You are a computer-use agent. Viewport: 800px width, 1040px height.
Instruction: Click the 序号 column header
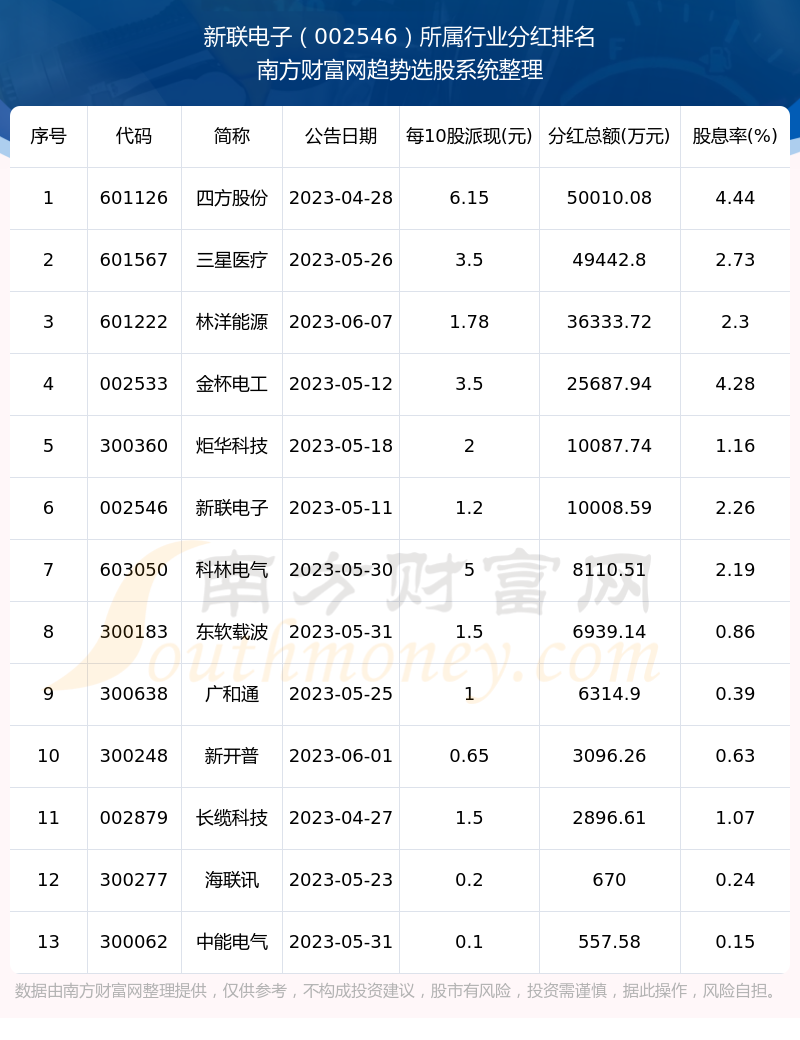point(48,136)
